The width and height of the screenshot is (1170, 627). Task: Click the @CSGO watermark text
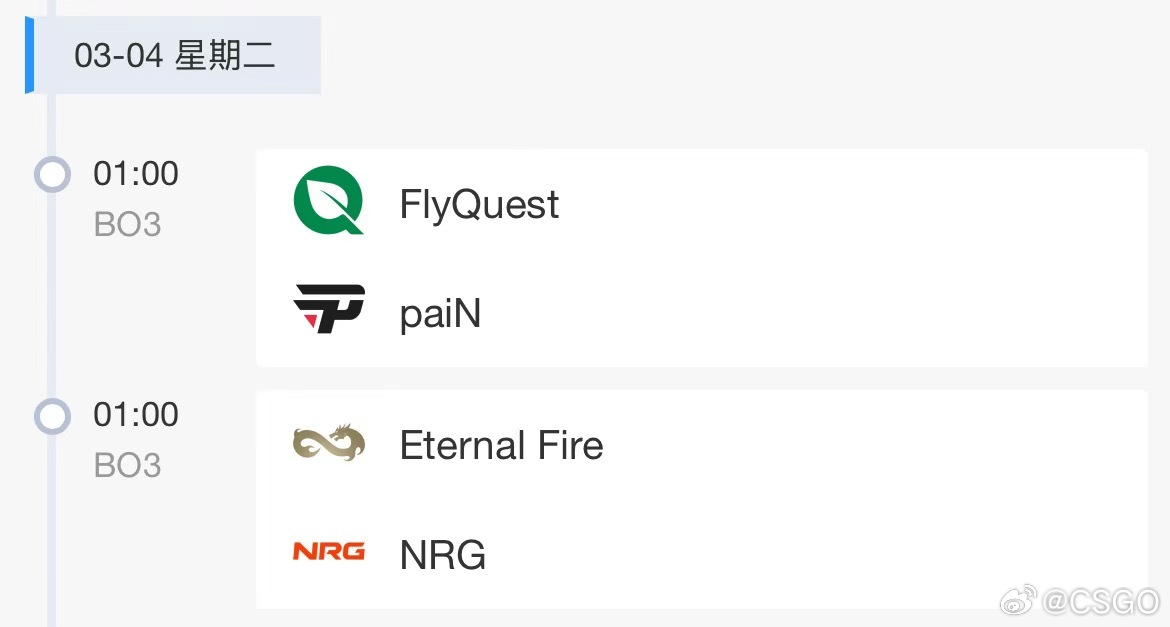pos(1101,600)
